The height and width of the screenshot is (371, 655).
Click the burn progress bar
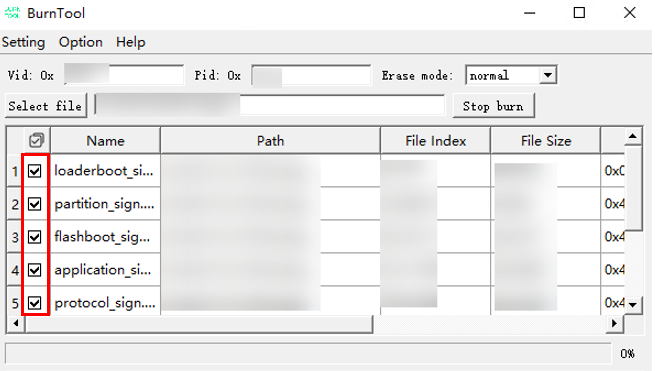click(308, 353)
